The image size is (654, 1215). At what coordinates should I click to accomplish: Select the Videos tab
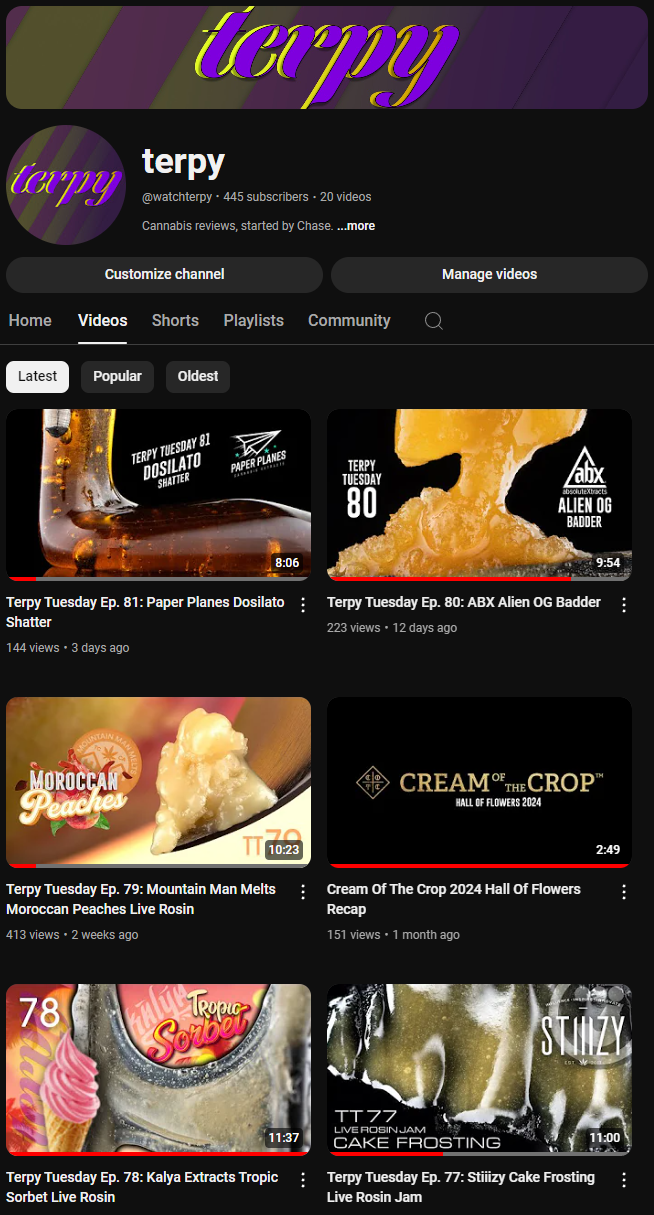click(x=103, y=321)
